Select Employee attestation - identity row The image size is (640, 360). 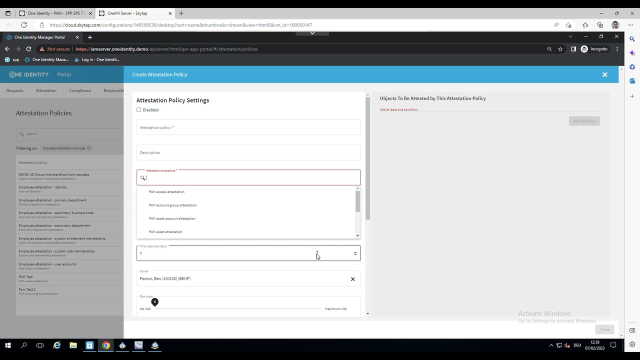pos(70,189)
